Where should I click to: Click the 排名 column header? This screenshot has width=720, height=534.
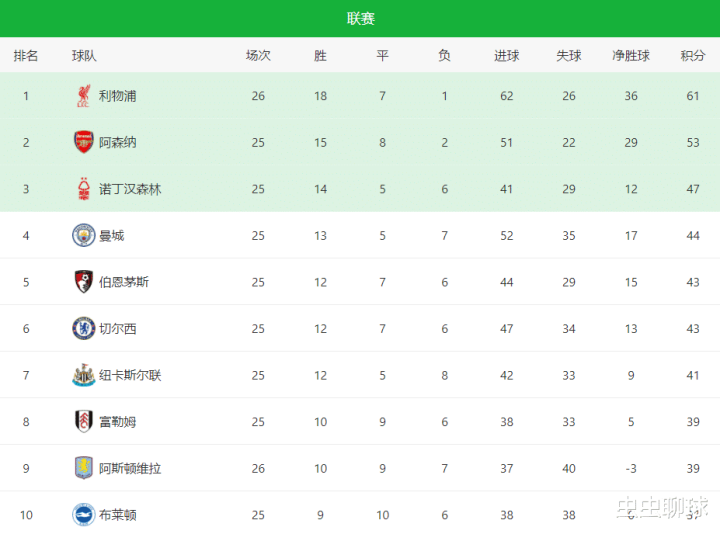click(x=26, y=56)
